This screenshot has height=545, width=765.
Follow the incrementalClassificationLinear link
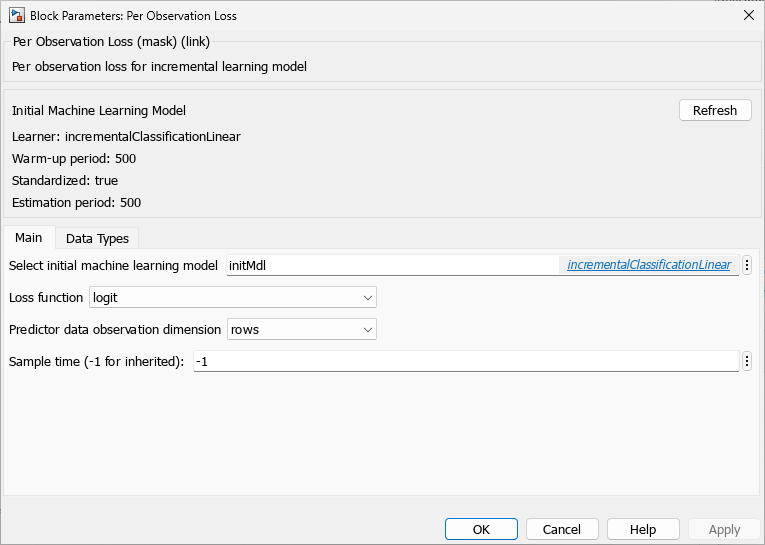[x=648, y=265]
